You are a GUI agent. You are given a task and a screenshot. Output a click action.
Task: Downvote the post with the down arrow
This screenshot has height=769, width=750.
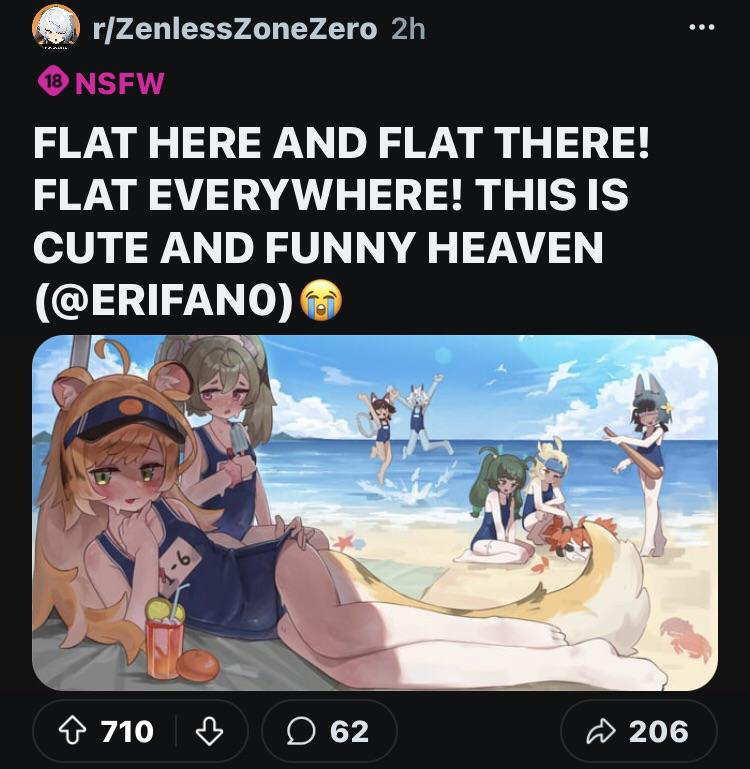(209, 731)
